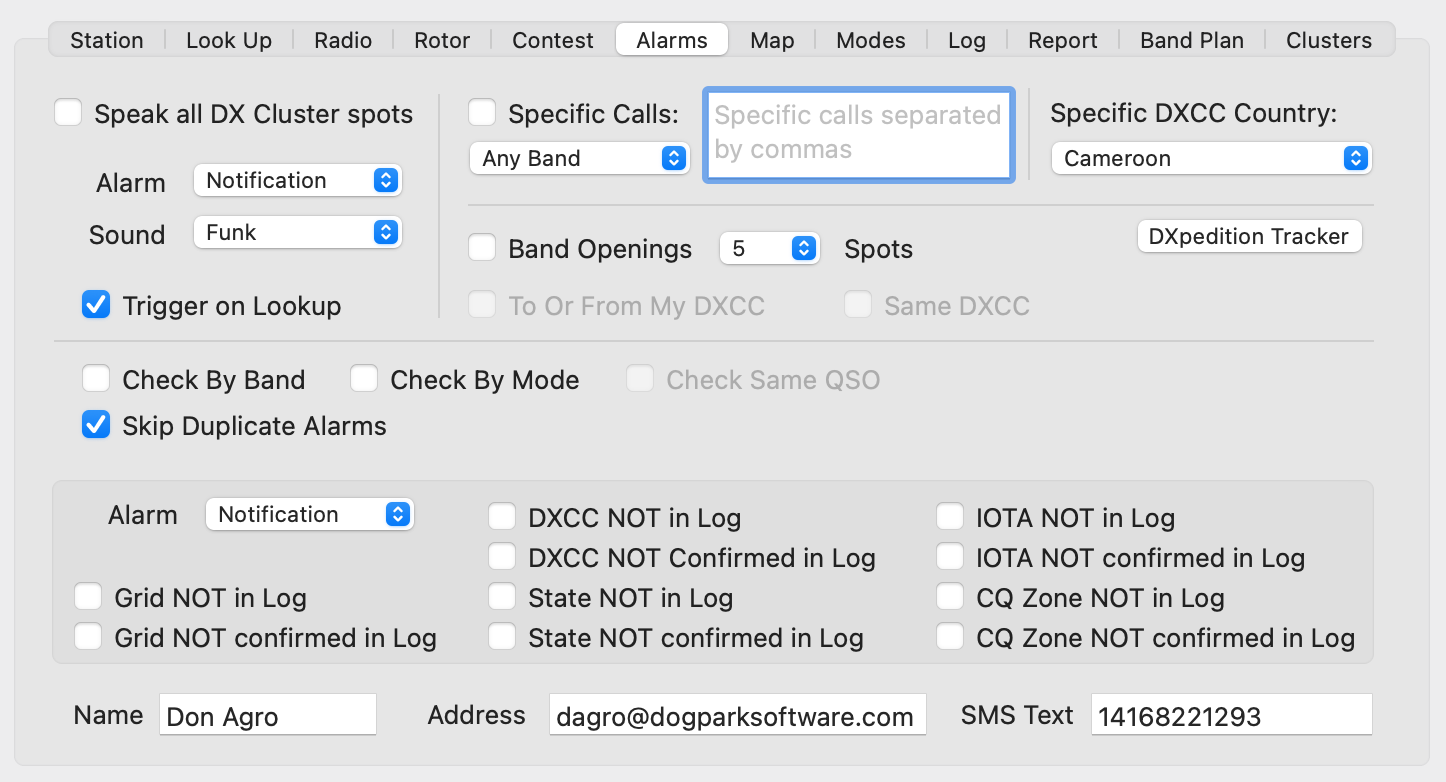Click the DXpedition Tracker button

tap(1249, 237)
